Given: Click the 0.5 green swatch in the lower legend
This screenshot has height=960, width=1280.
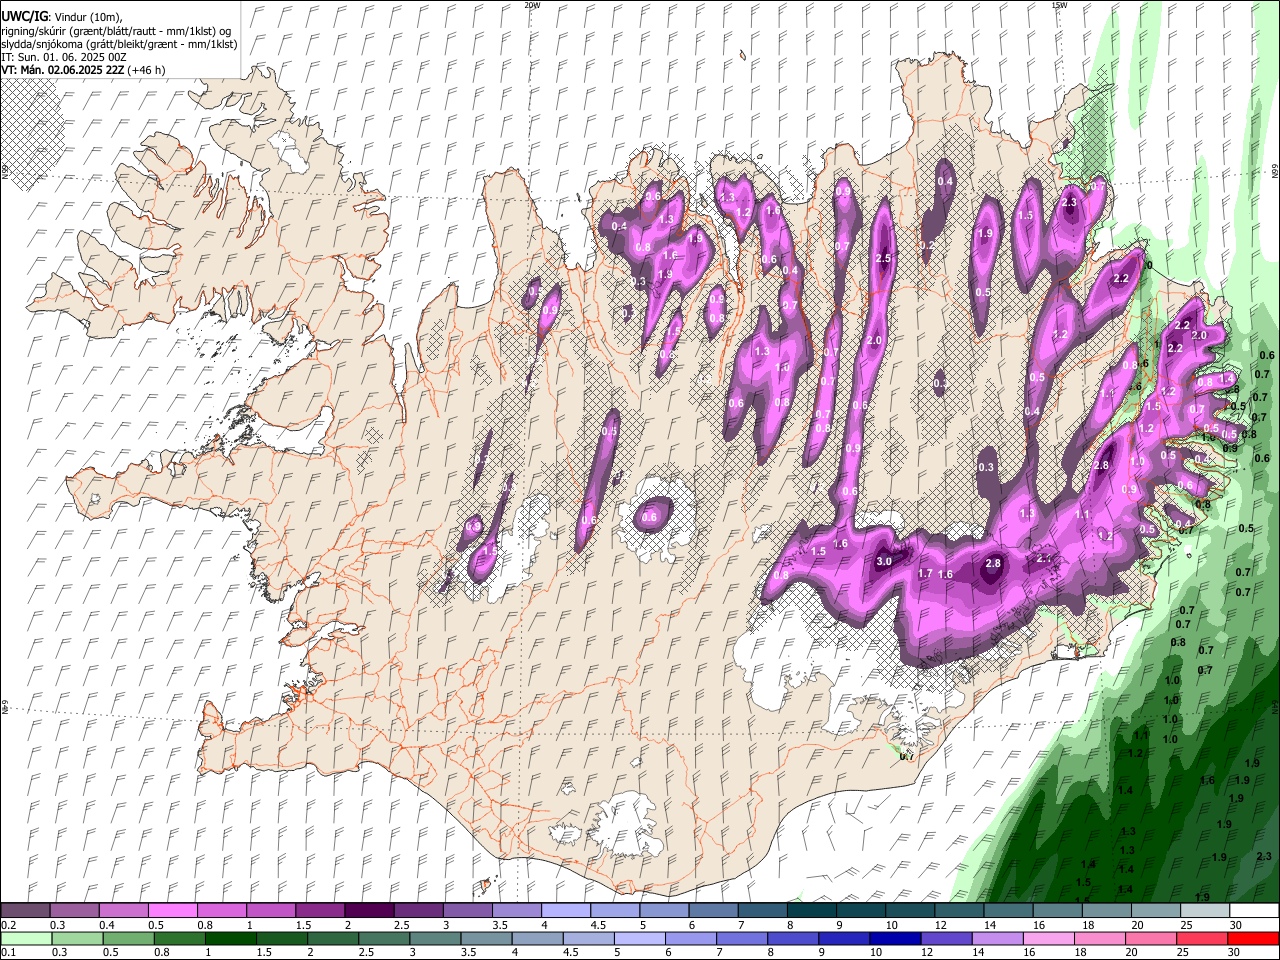Looking at the screenshot, I should point(129,939).
